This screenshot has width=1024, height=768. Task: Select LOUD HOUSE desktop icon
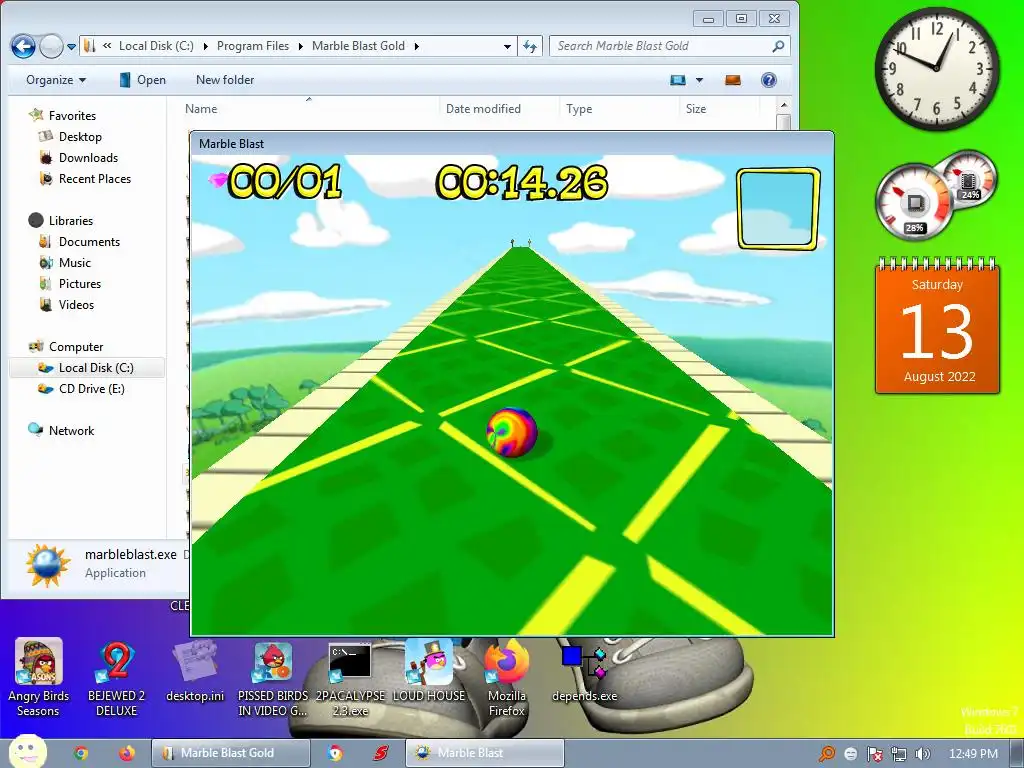point(429,672)
